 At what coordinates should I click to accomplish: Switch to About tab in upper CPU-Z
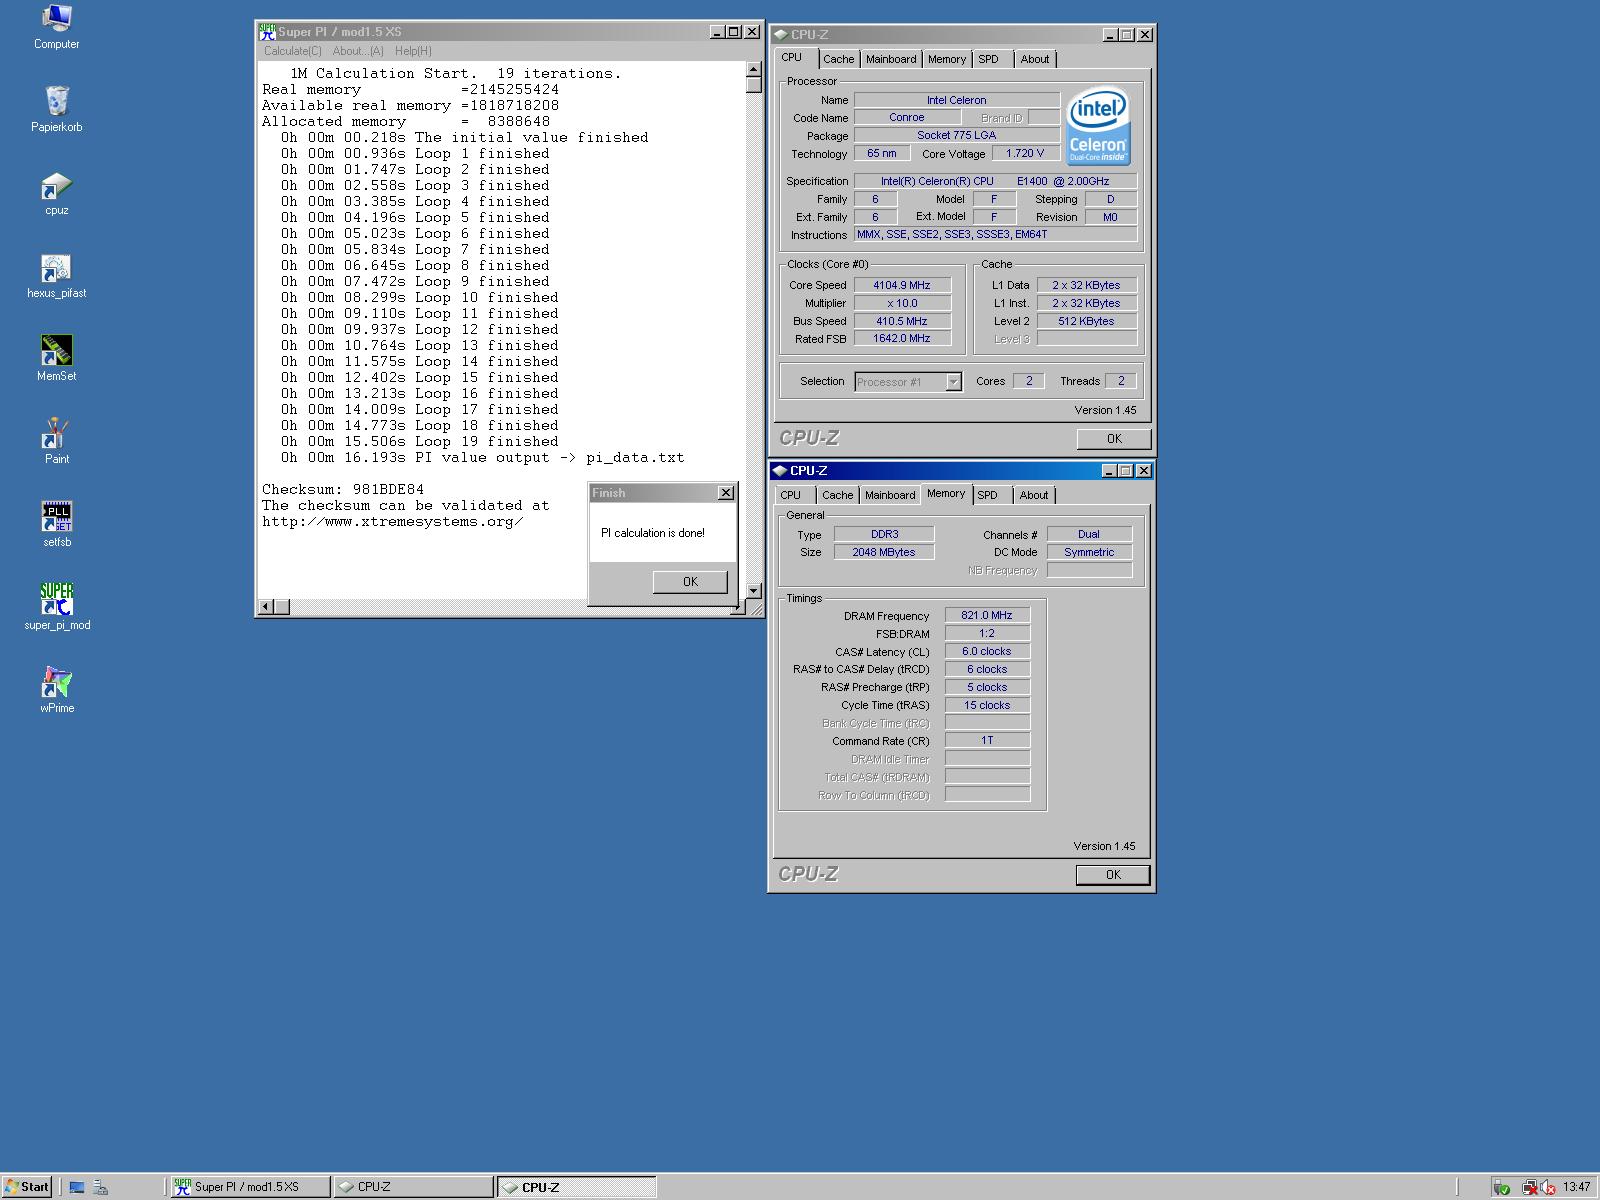pos(1035,59)
